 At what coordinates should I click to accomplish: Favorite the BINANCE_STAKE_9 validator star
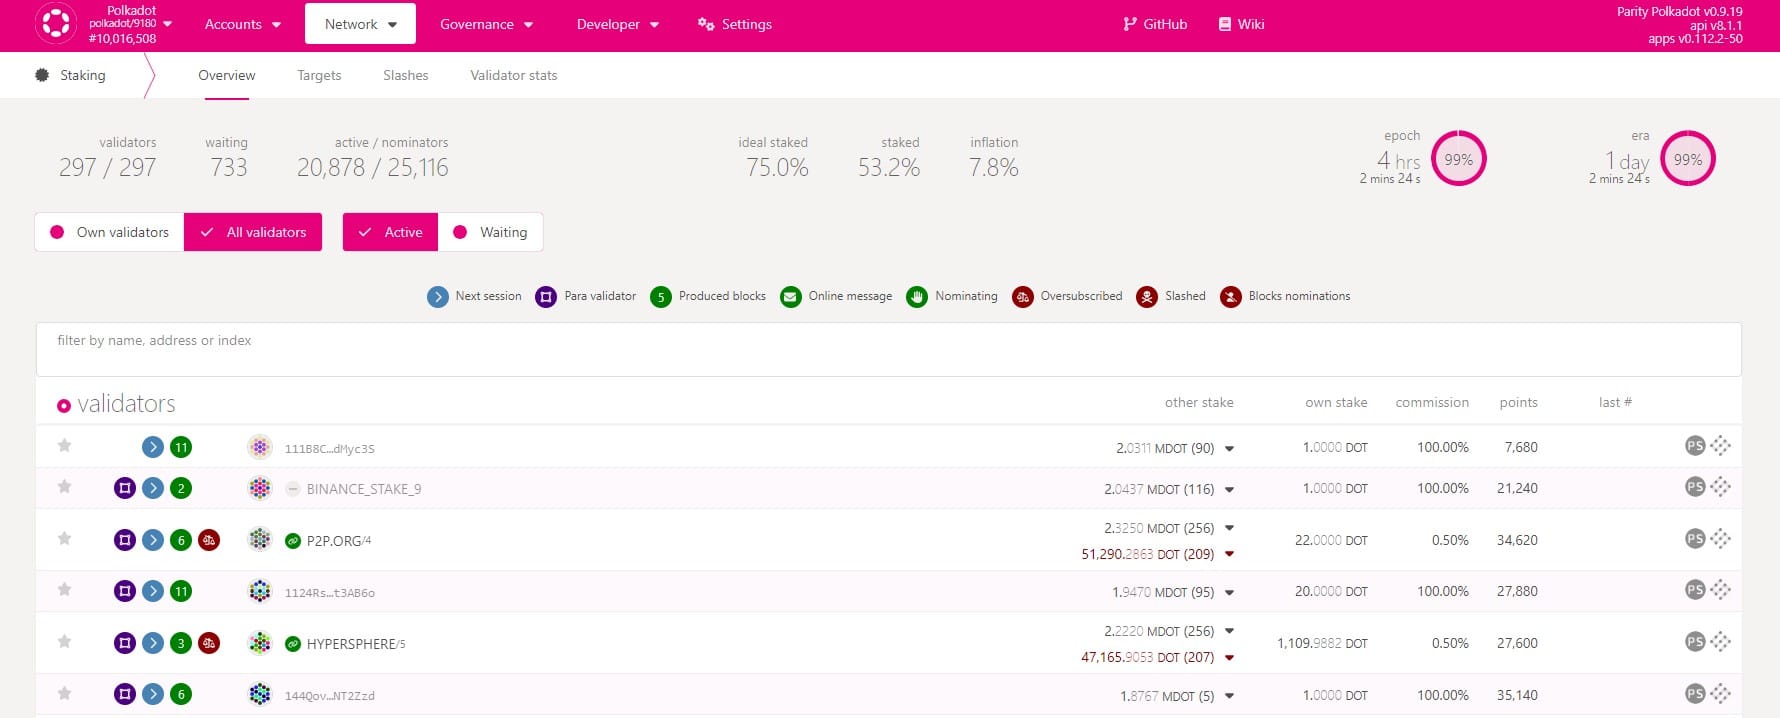pos(64,487)
